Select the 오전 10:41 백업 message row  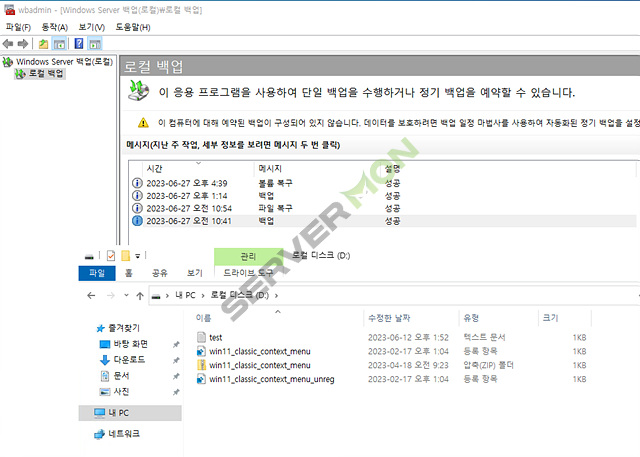click(x=383, y=221)
